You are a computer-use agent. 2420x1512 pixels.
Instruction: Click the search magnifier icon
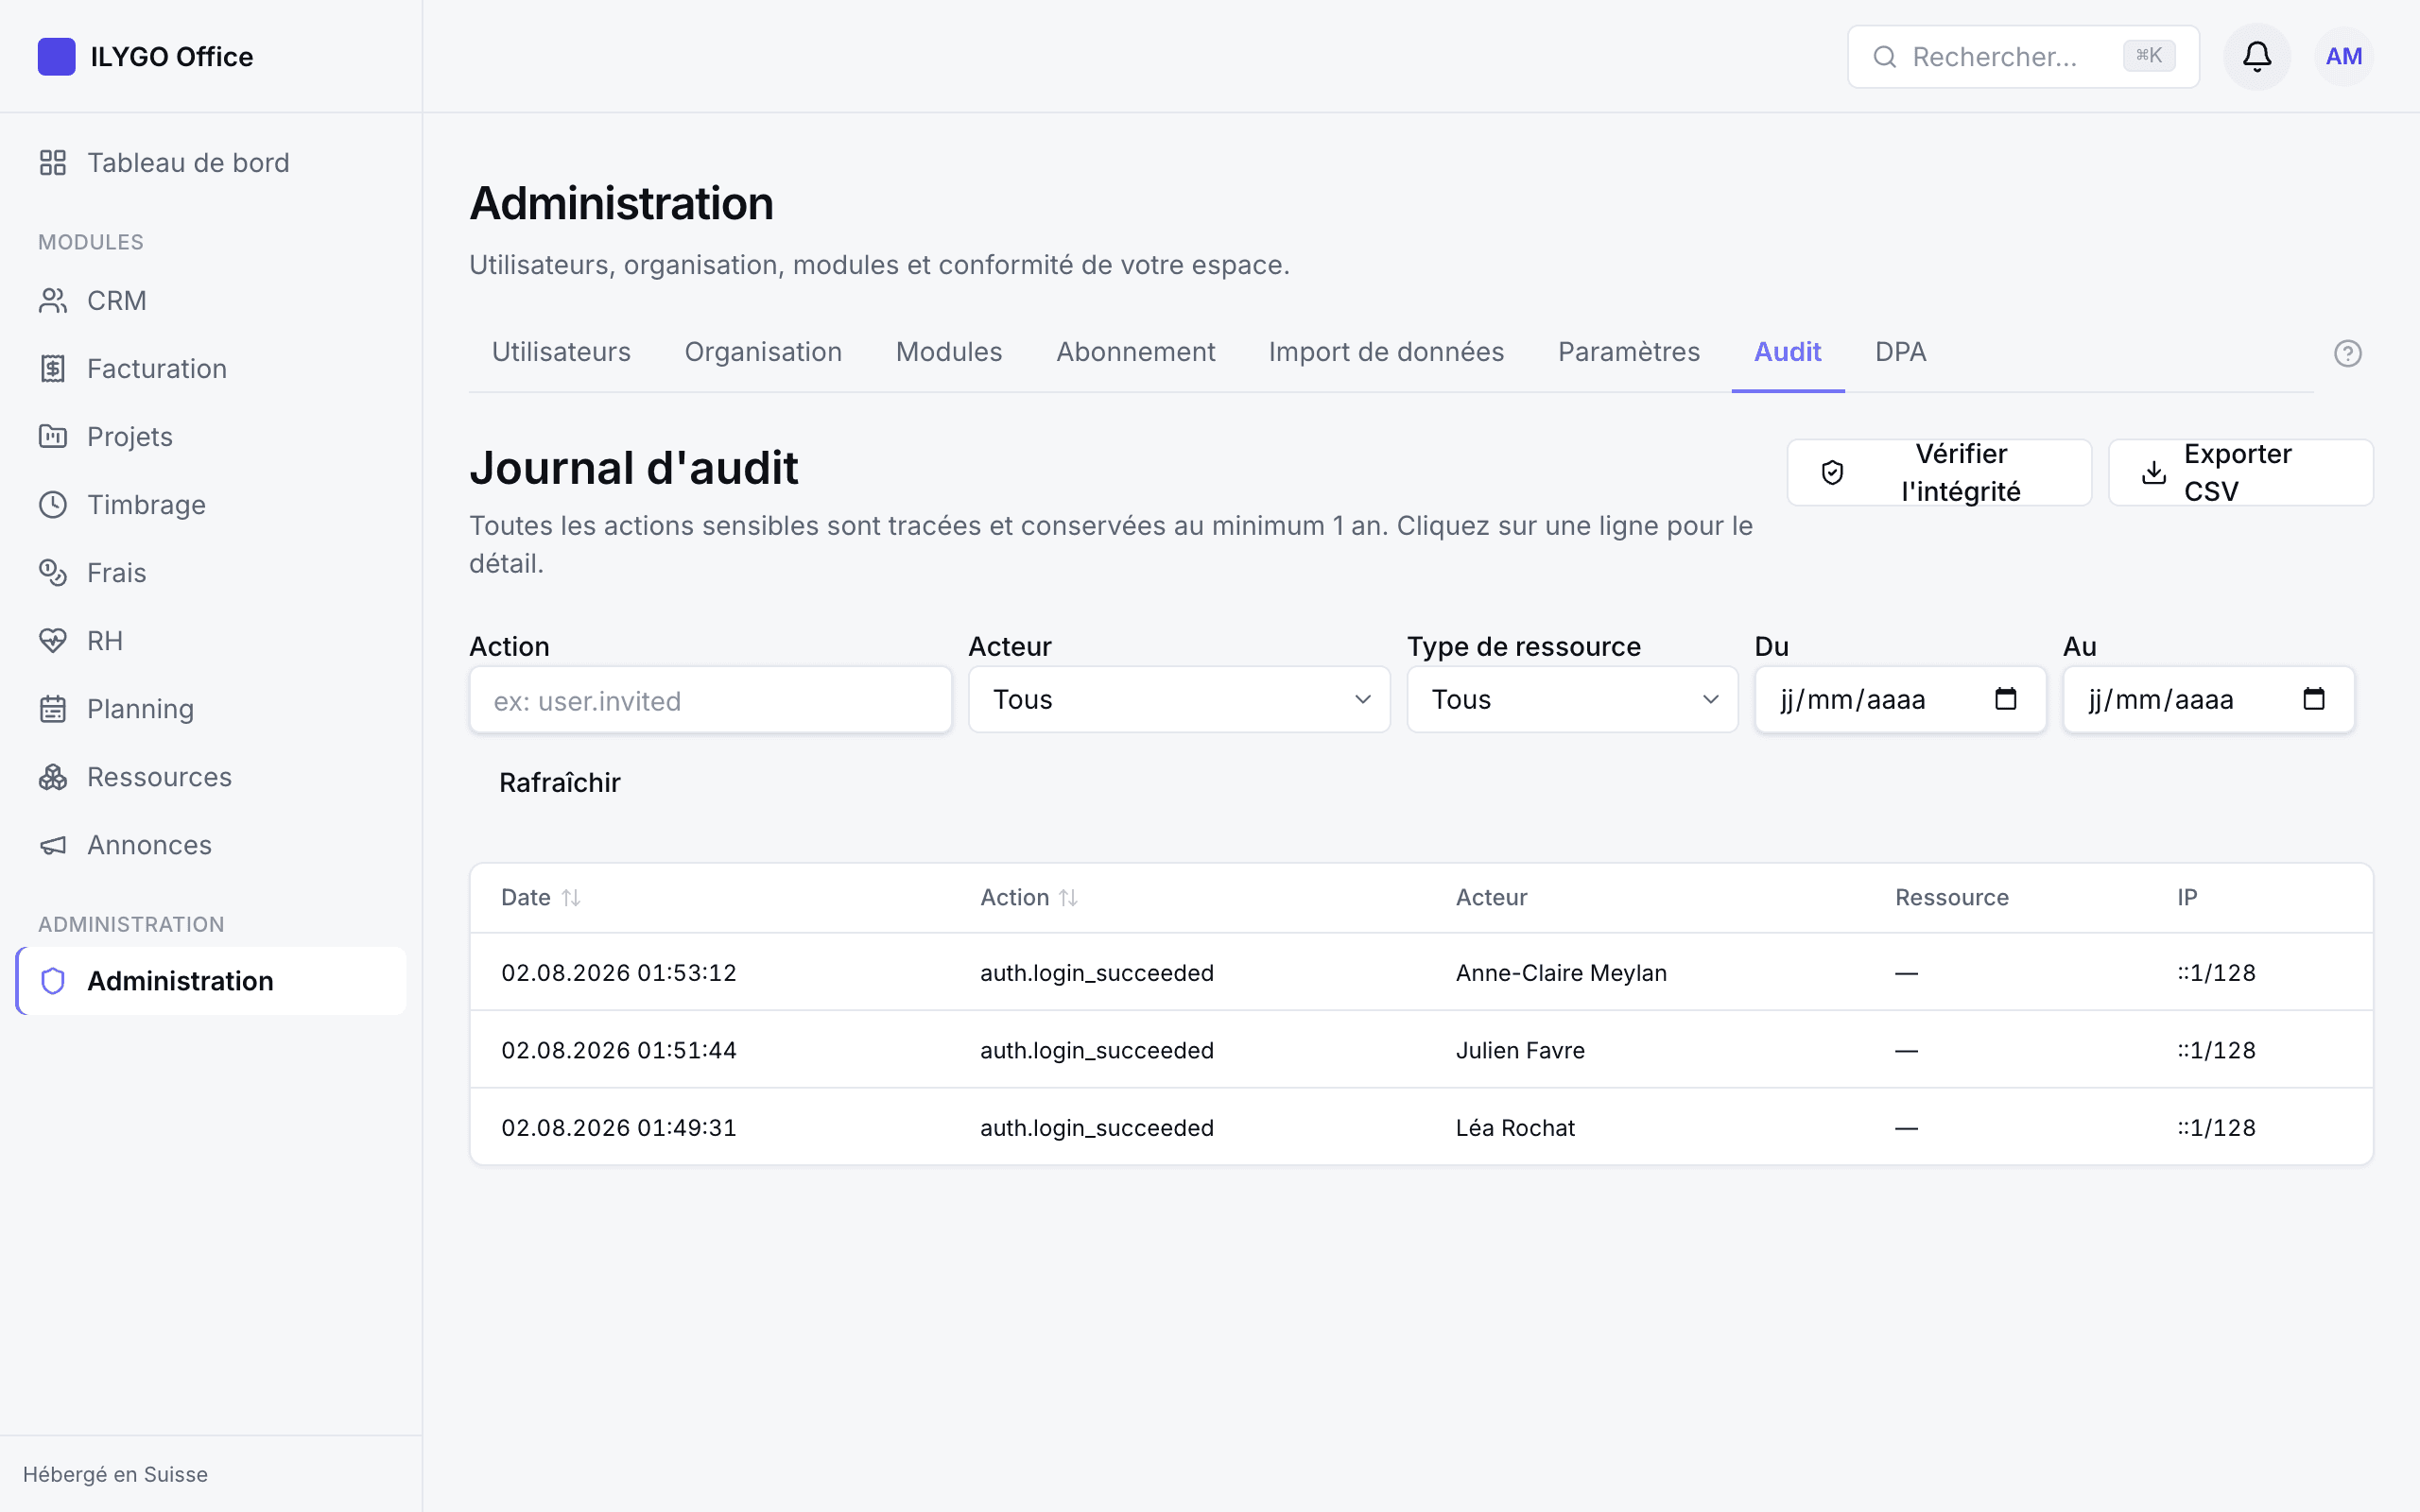(1884, 57)
